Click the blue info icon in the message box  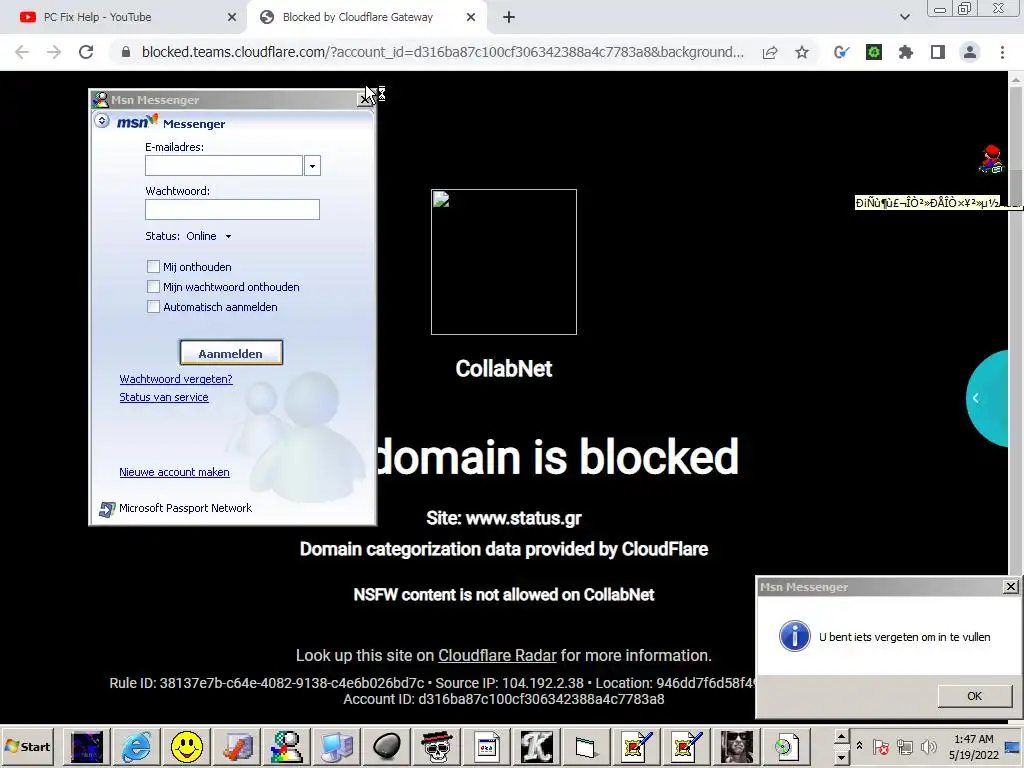pyautogui.click(x=795, y=636)
